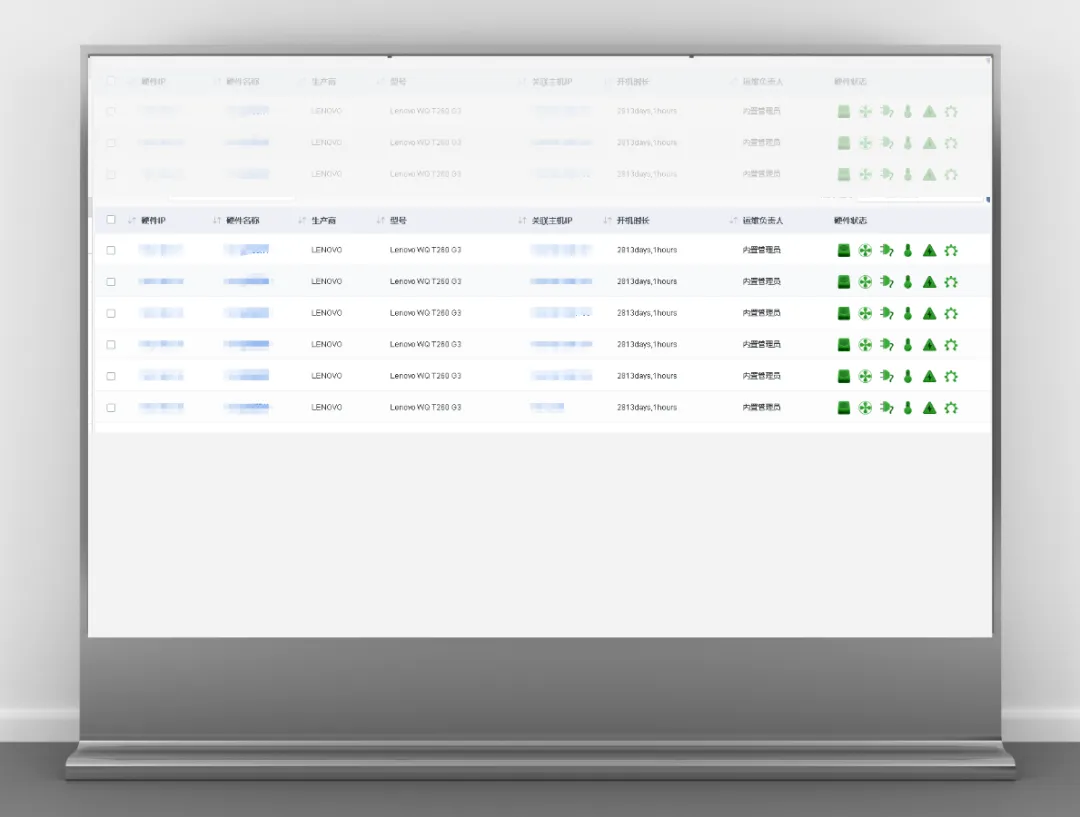Select voltage triangle icon in third row
1080x817 pixels.
929,313
